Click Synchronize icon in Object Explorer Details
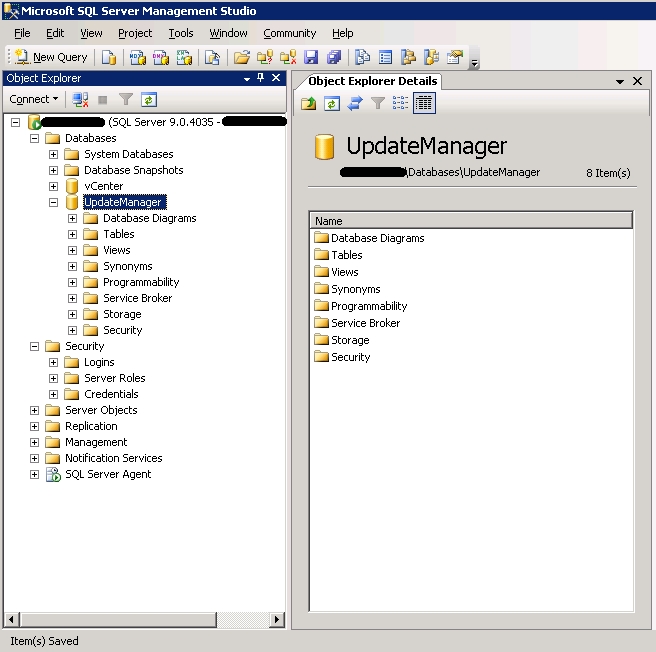Image resolution: width=656 pixels, height=652 pixels. coord(355,103)
